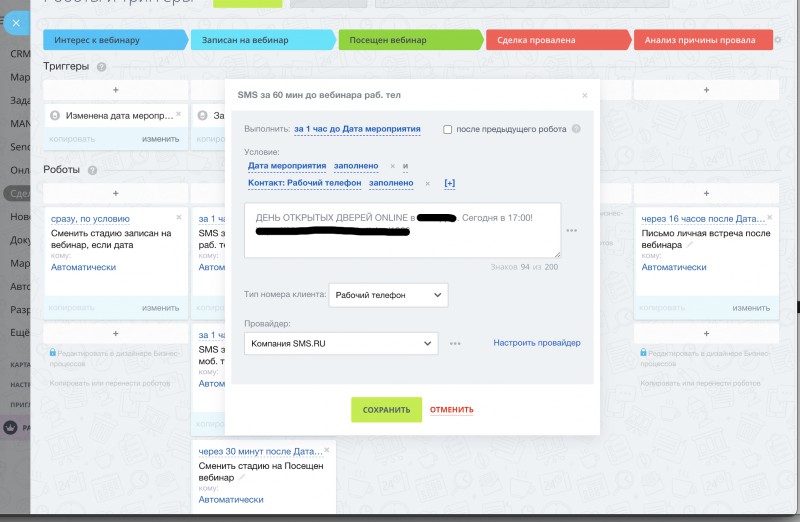This screenshot has height=522, width=800.
Task: Follow the 'Настроить провайдер' link
Action: pyautogui.click(x=537, y=343)
